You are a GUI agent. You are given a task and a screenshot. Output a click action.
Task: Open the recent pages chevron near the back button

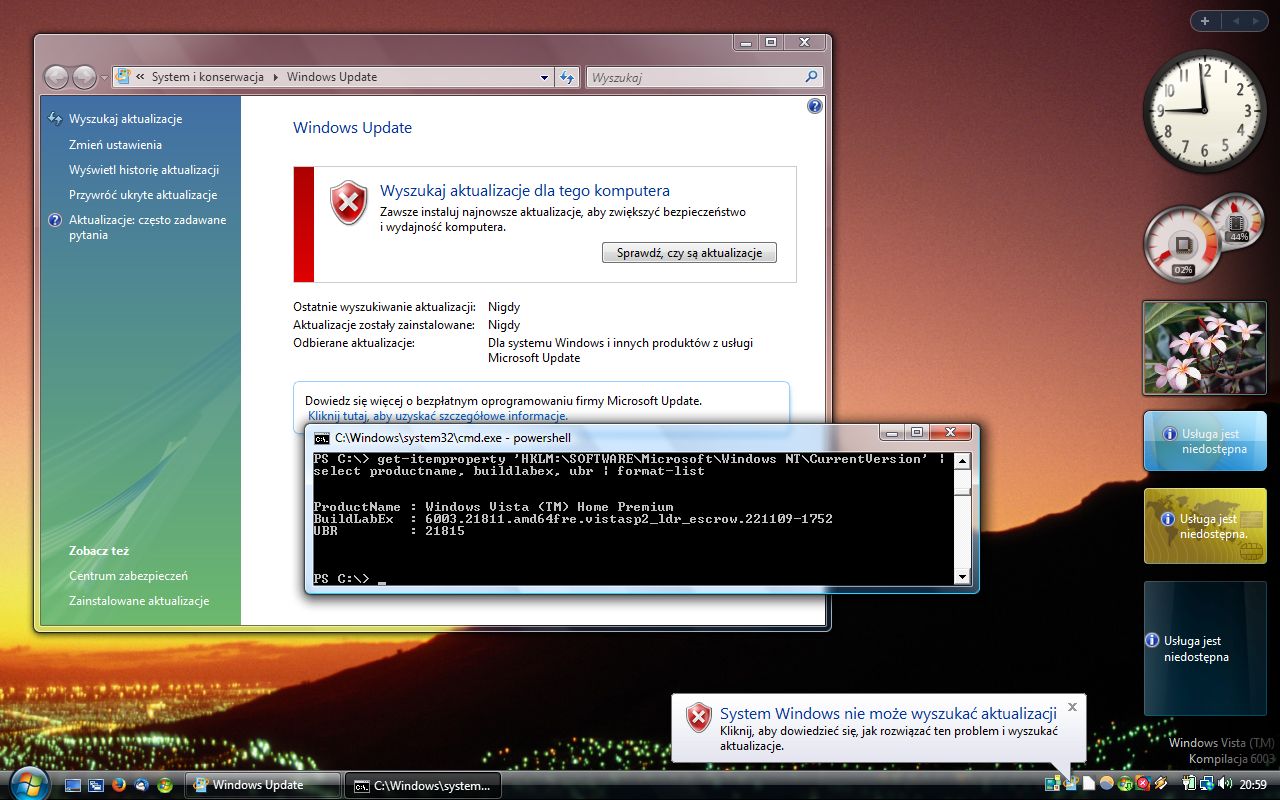coord(103,76)
